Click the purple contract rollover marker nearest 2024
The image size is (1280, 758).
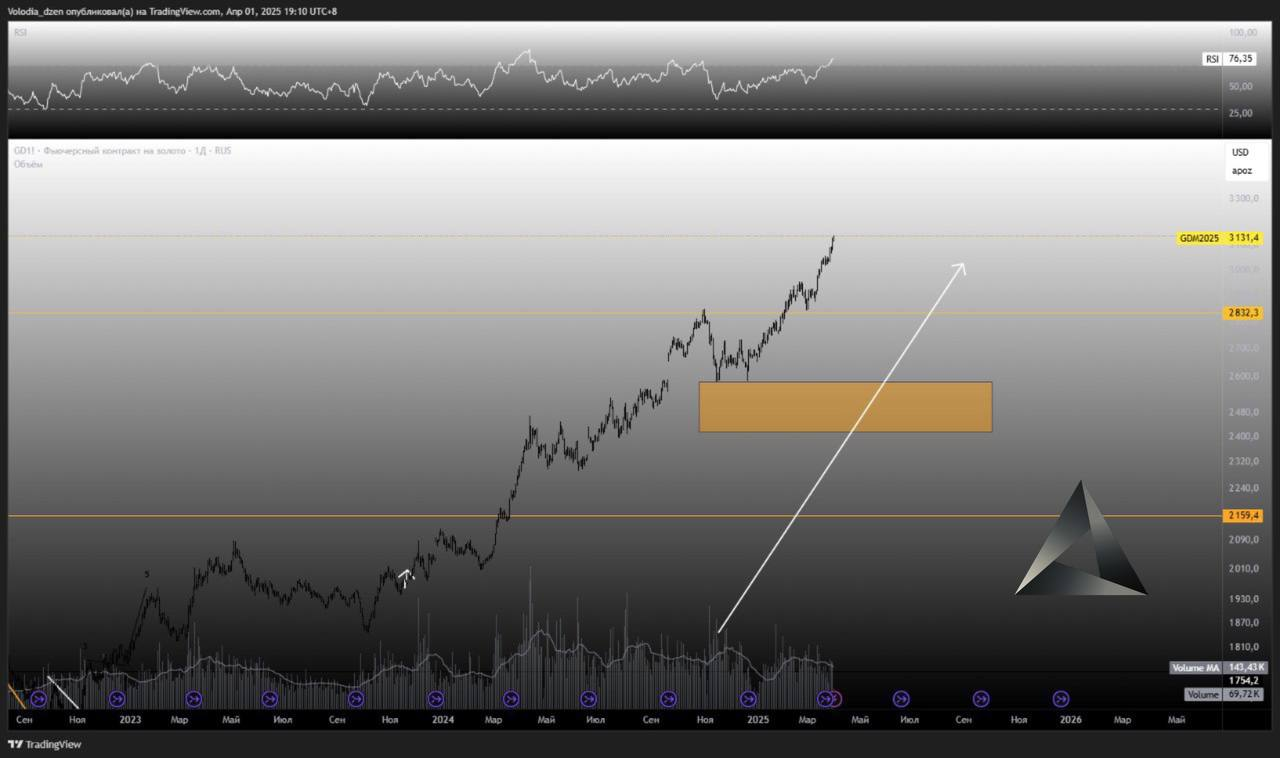pos(435,699)
